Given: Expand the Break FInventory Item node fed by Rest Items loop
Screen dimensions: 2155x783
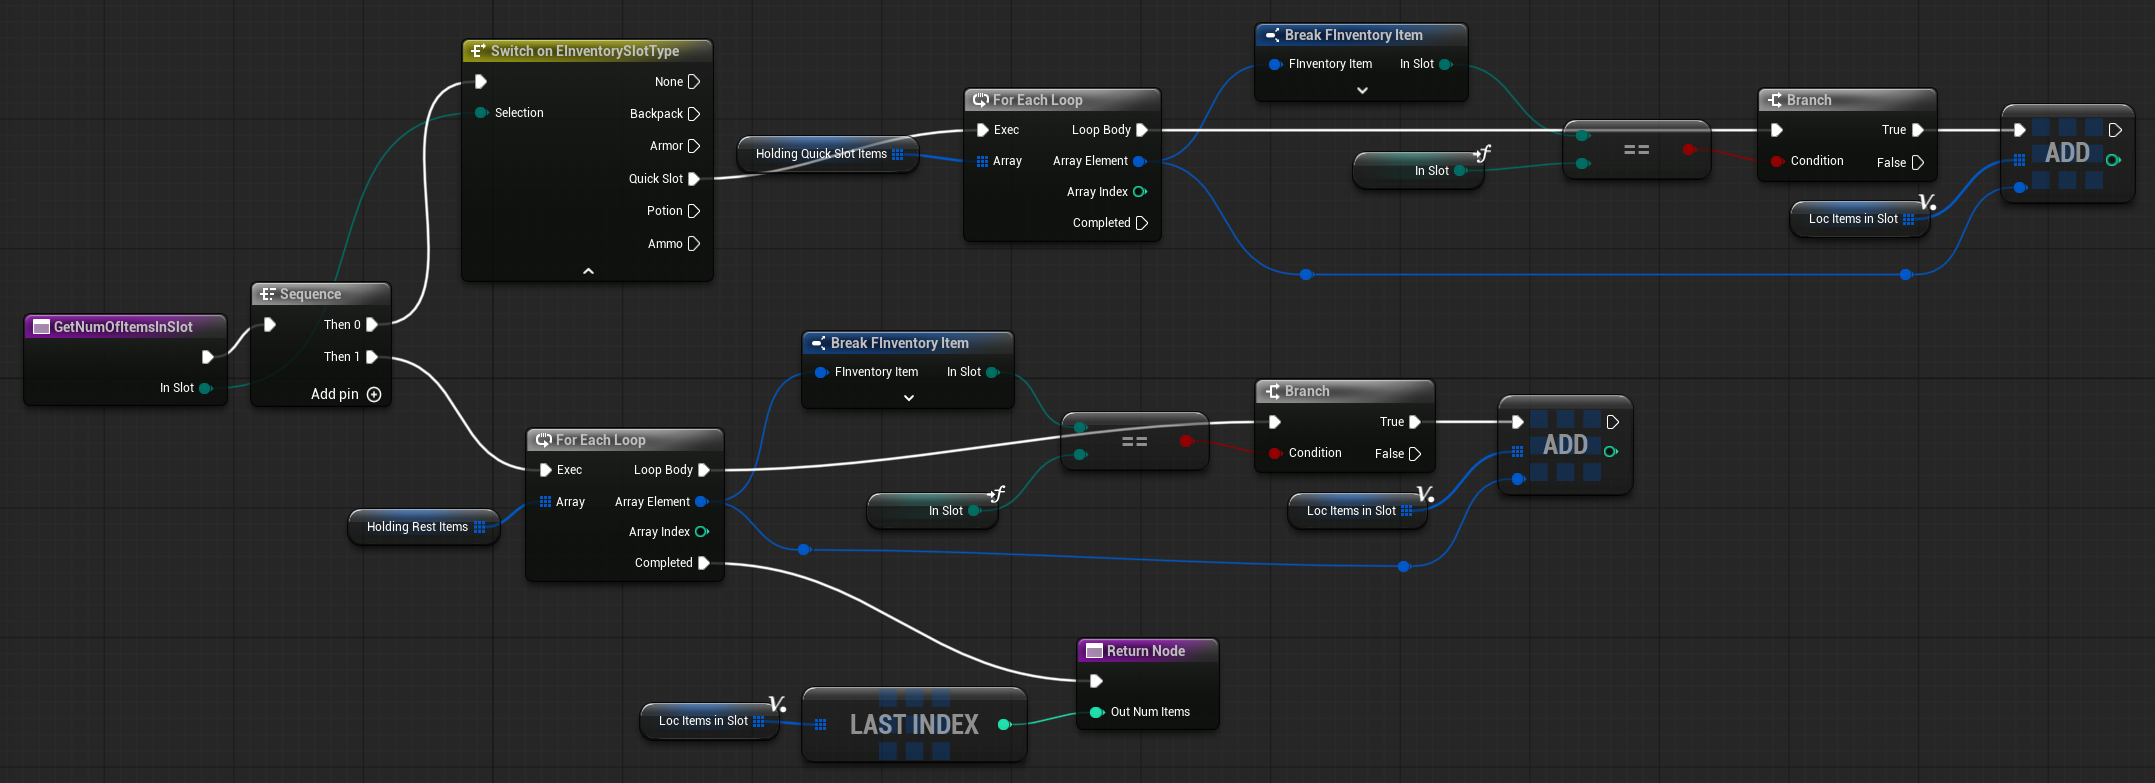Looking at the screenshot, I should (x=908, y=398).
